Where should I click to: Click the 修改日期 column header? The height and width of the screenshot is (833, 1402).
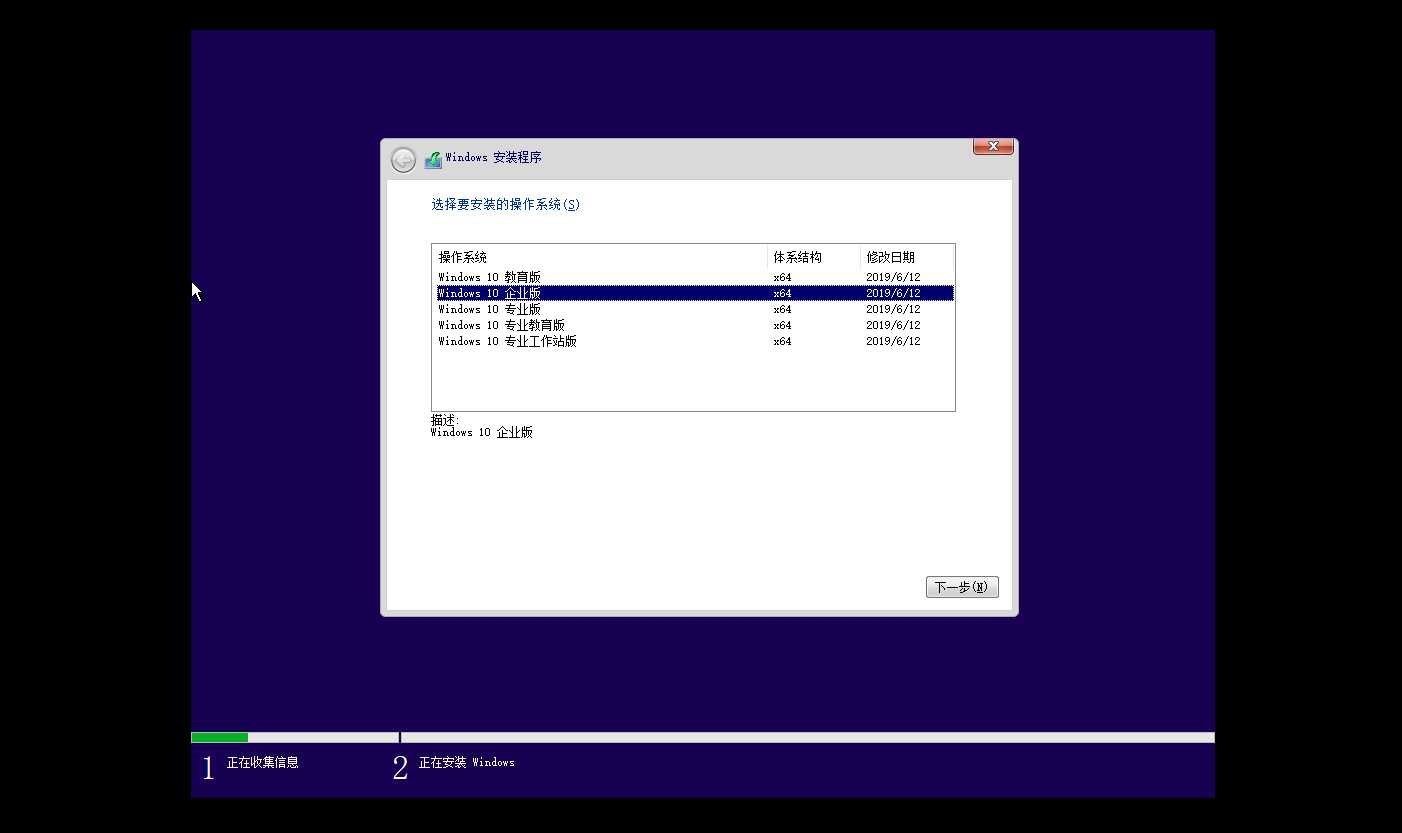(907, 257)
